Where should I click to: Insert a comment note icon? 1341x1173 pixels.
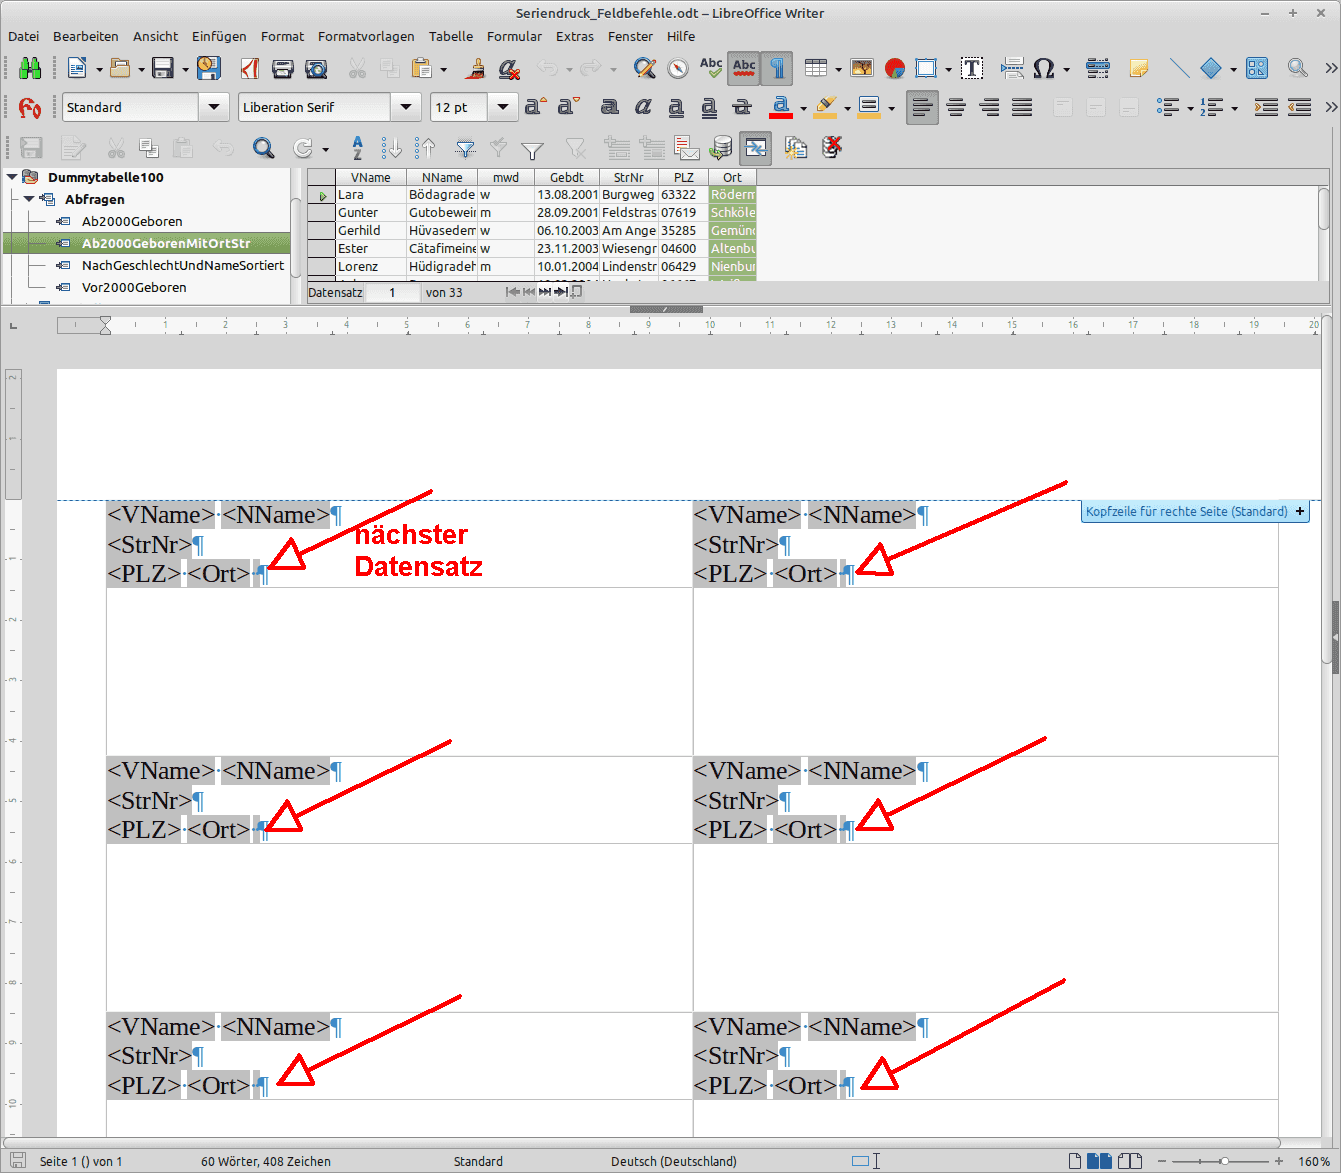point(1138,68)
